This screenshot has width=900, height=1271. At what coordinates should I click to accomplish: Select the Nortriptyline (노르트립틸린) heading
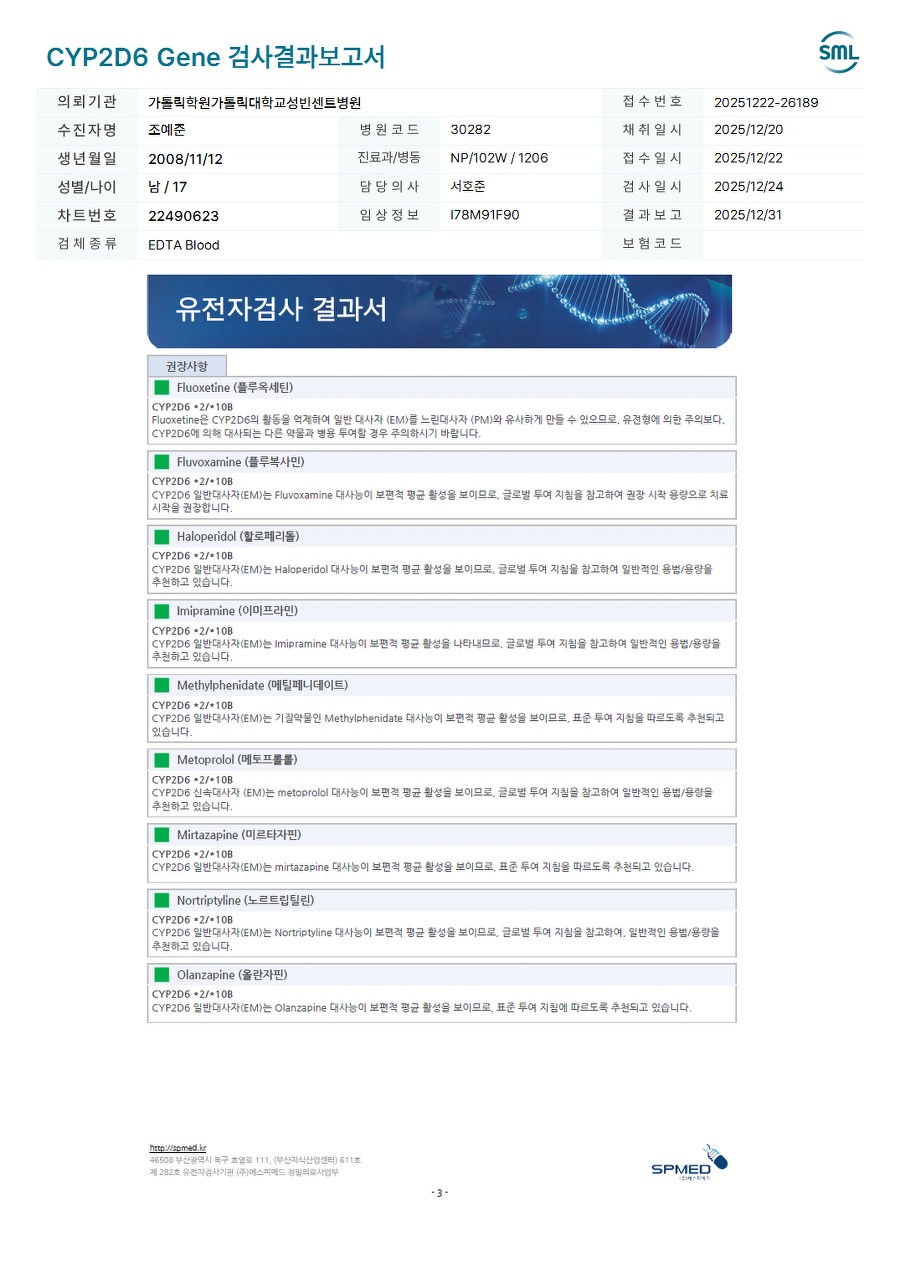[245, 900]
